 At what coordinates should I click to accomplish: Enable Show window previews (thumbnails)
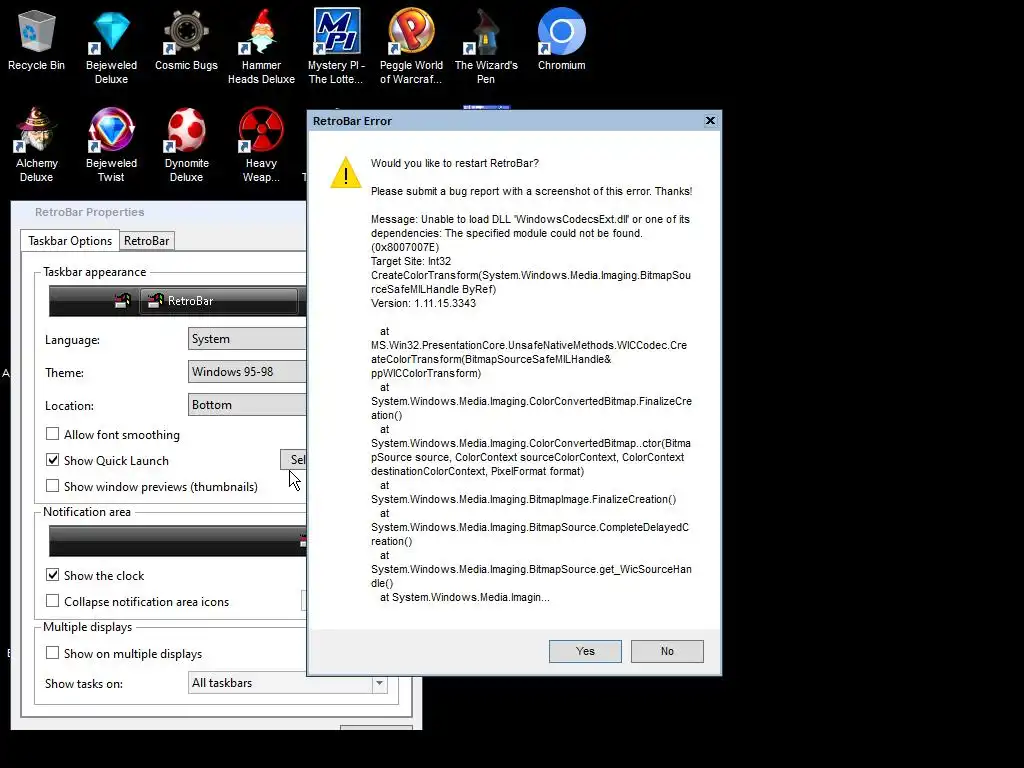click(52, 486)
